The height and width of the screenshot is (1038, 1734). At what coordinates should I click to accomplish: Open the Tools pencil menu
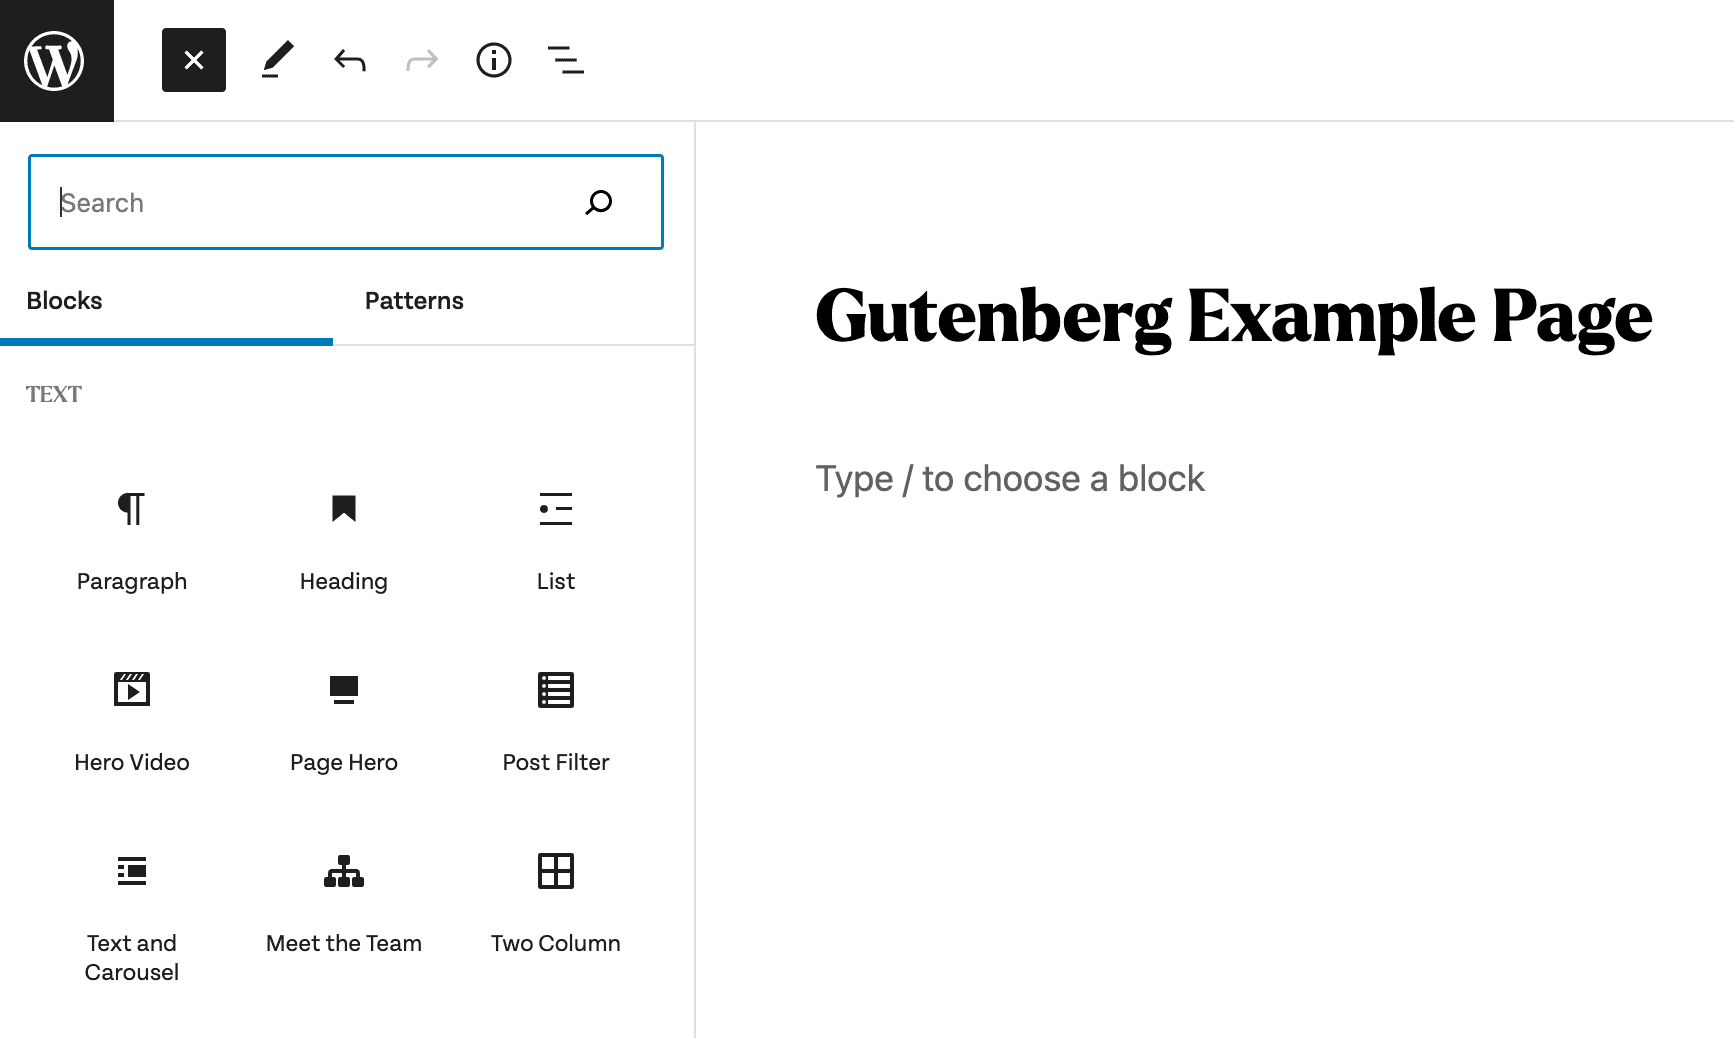click(277, 61)
